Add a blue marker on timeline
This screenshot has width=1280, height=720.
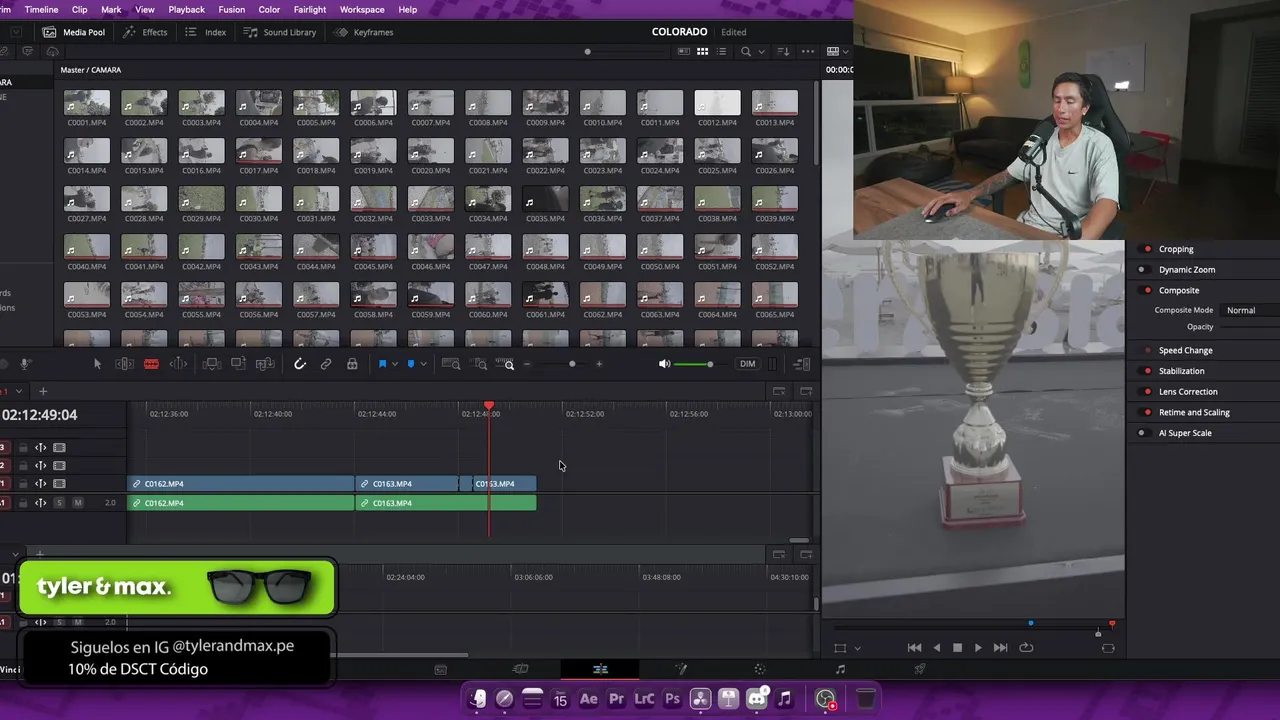[x=410, y=364]
